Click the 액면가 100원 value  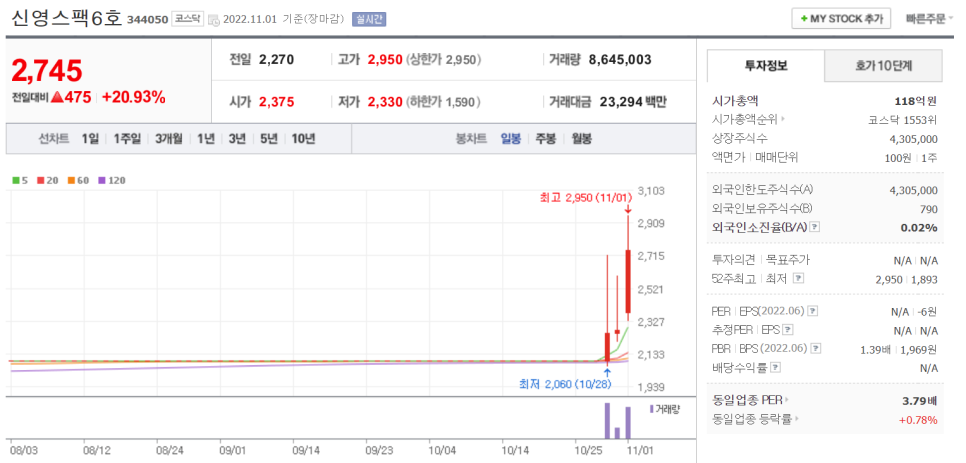(x=898, y=157)
